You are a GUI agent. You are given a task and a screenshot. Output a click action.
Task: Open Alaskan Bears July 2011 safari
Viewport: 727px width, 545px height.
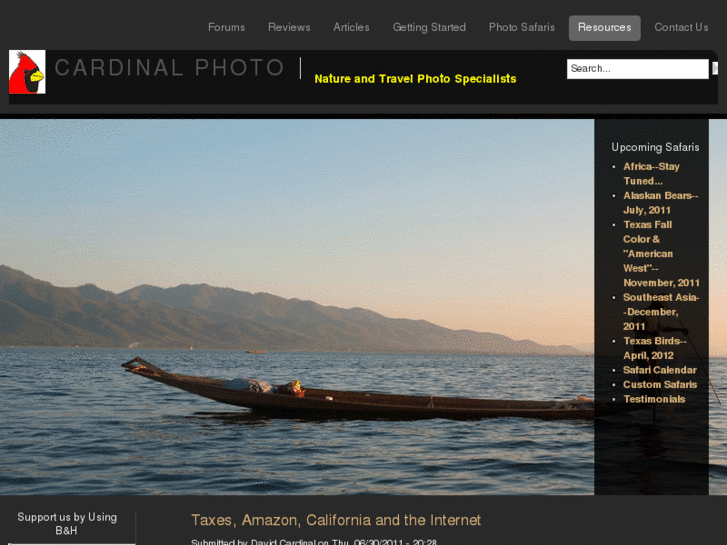(660, 203)
